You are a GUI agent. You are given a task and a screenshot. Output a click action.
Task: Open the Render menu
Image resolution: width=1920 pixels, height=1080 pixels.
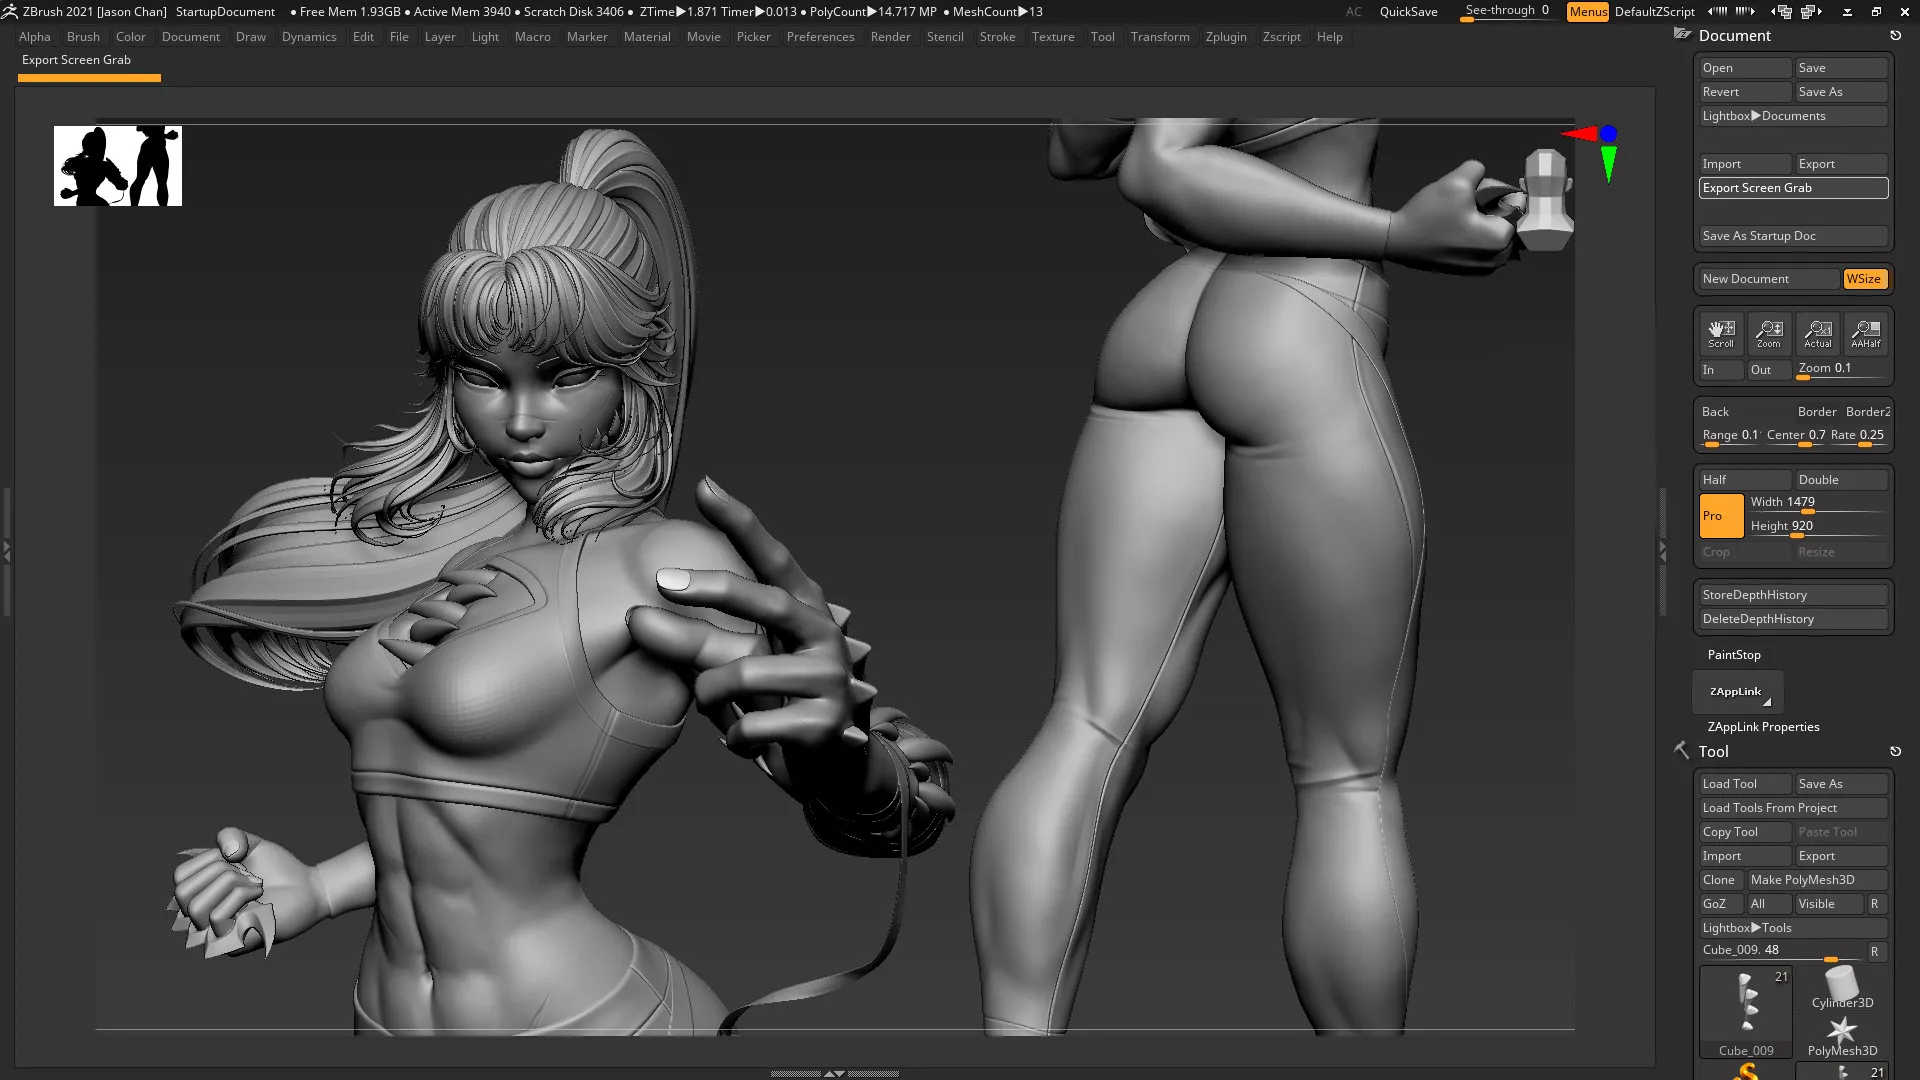point(889,37)
